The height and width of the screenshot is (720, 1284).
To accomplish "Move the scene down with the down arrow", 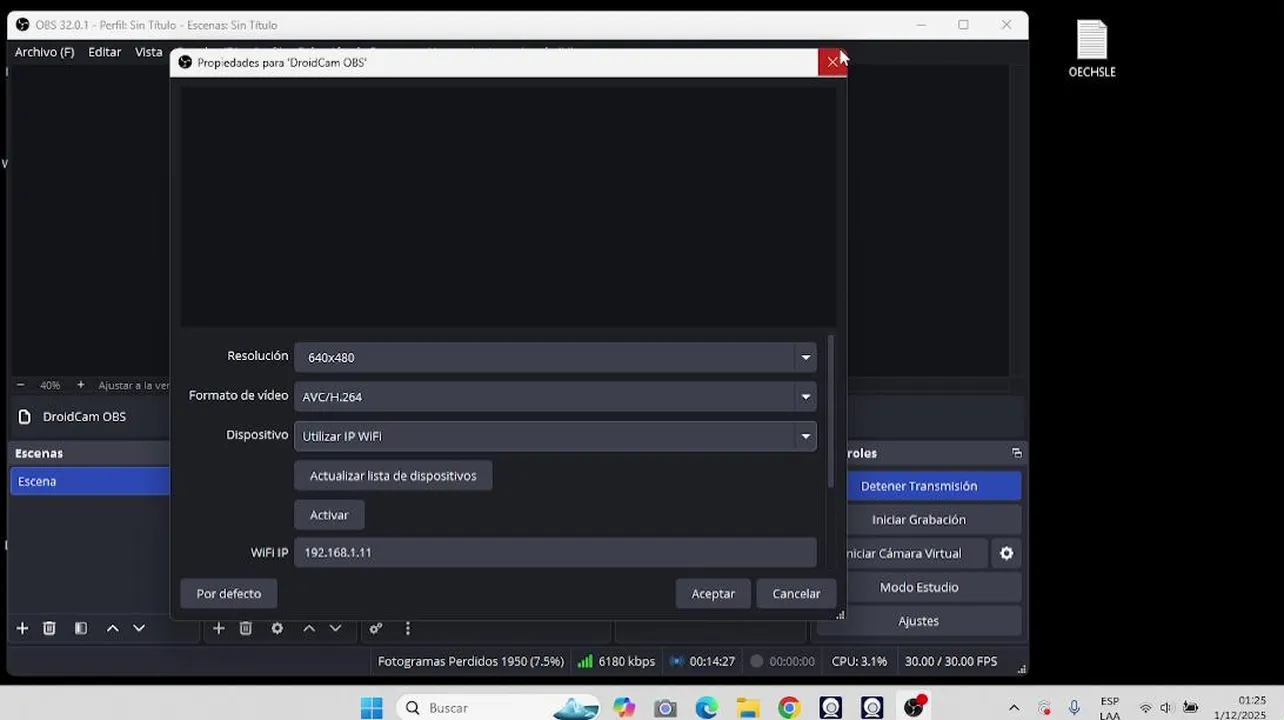I will (139, 628).
